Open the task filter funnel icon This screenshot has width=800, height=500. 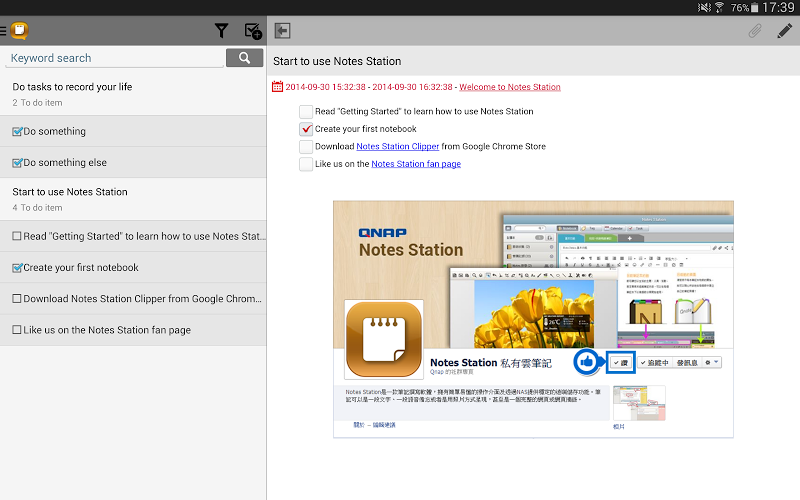pyautogui.click(x=221, y=31)
